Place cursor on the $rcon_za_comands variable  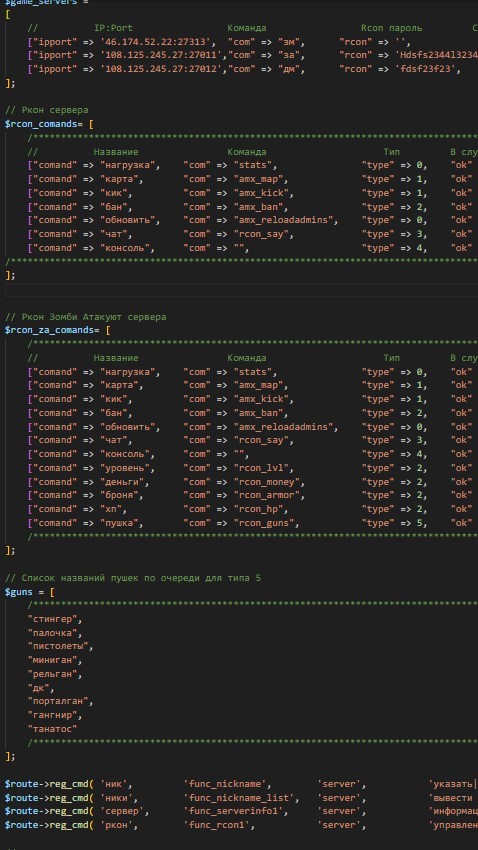point(49,330)
